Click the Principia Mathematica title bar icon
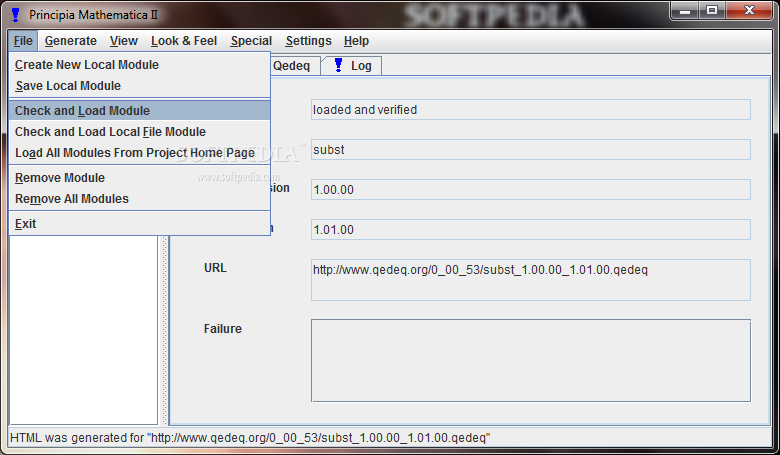 (15, 15)
